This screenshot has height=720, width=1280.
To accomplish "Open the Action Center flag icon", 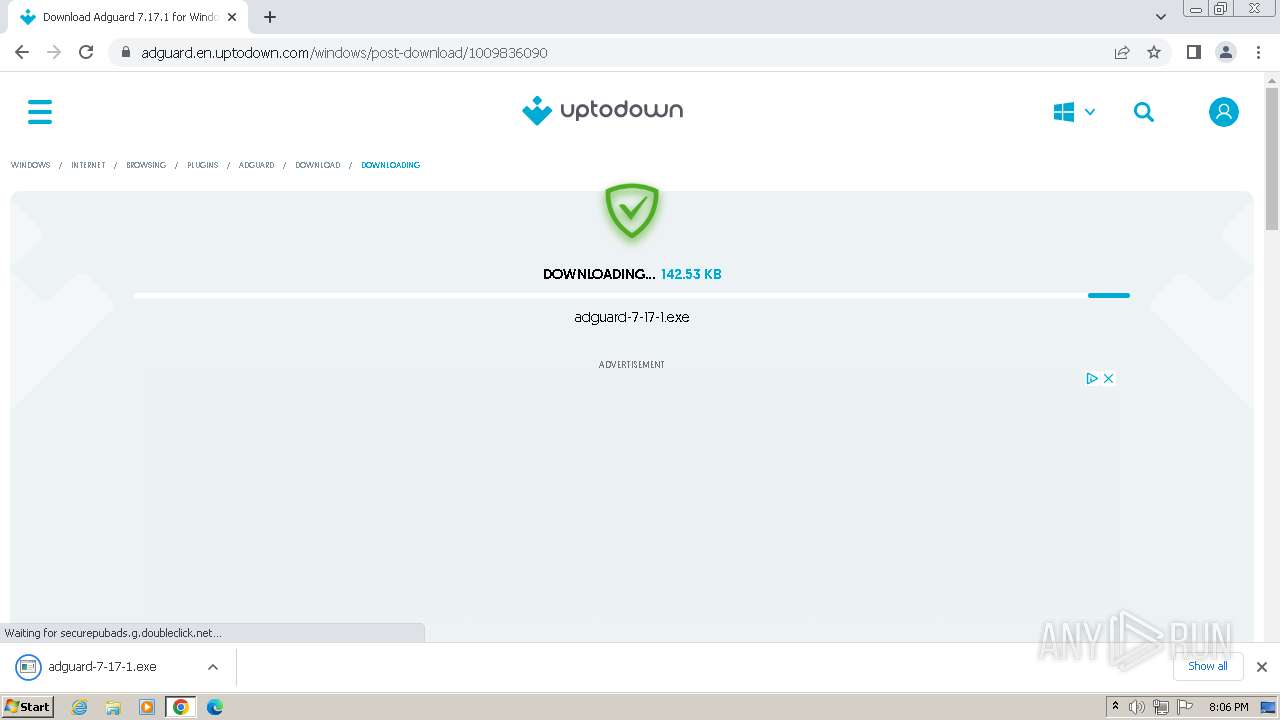I will point(1185,707).
